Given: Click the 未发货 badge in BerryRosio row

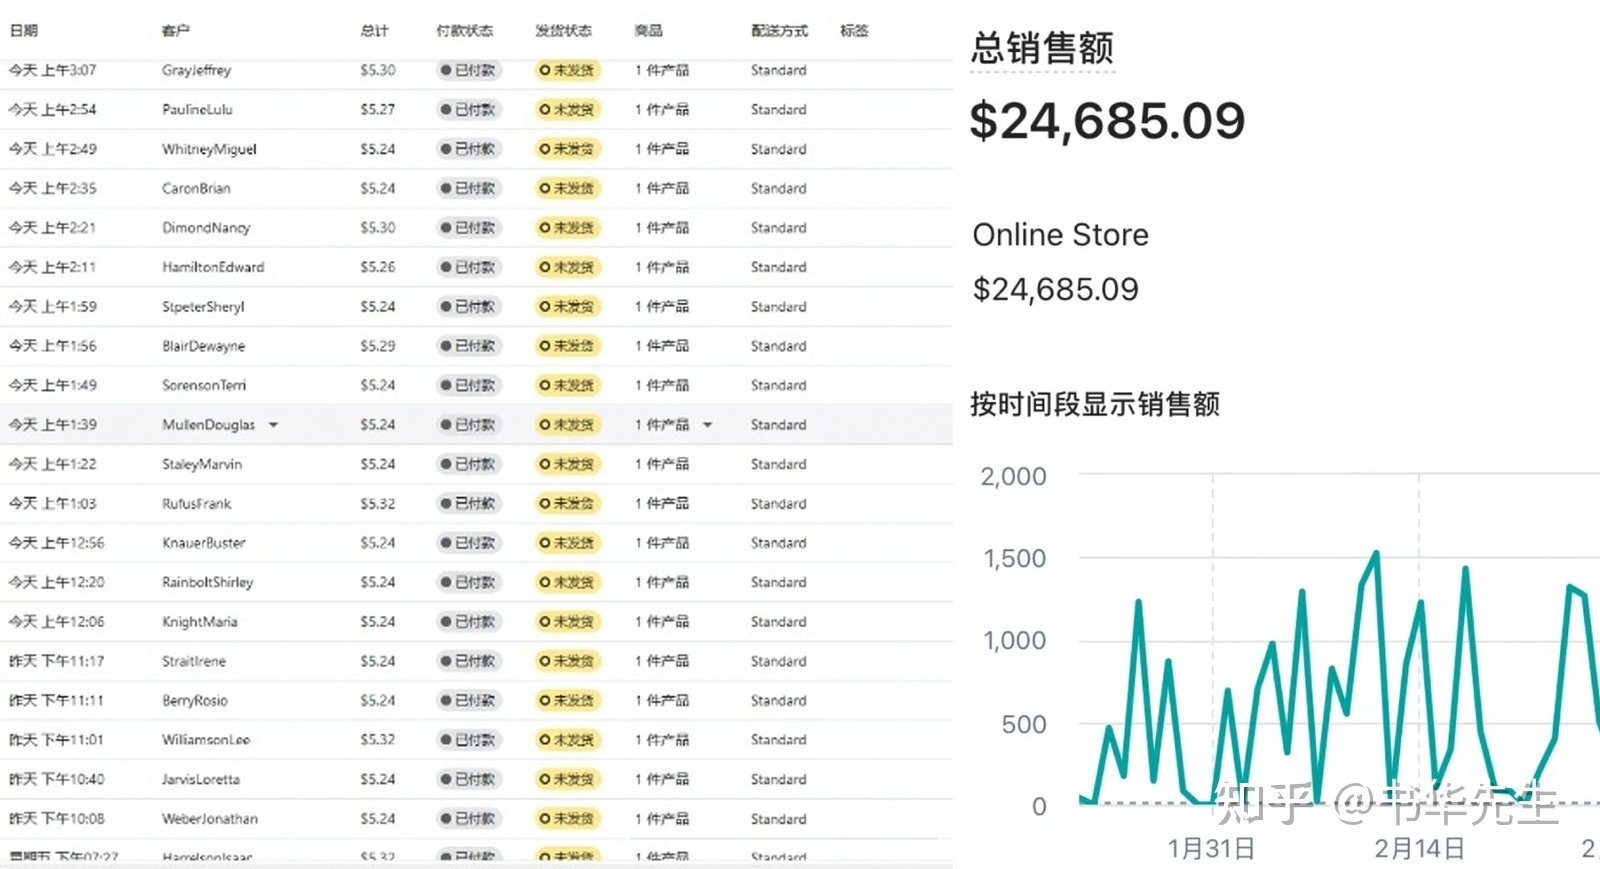Looking at the screenshot, I should (567, 701).
